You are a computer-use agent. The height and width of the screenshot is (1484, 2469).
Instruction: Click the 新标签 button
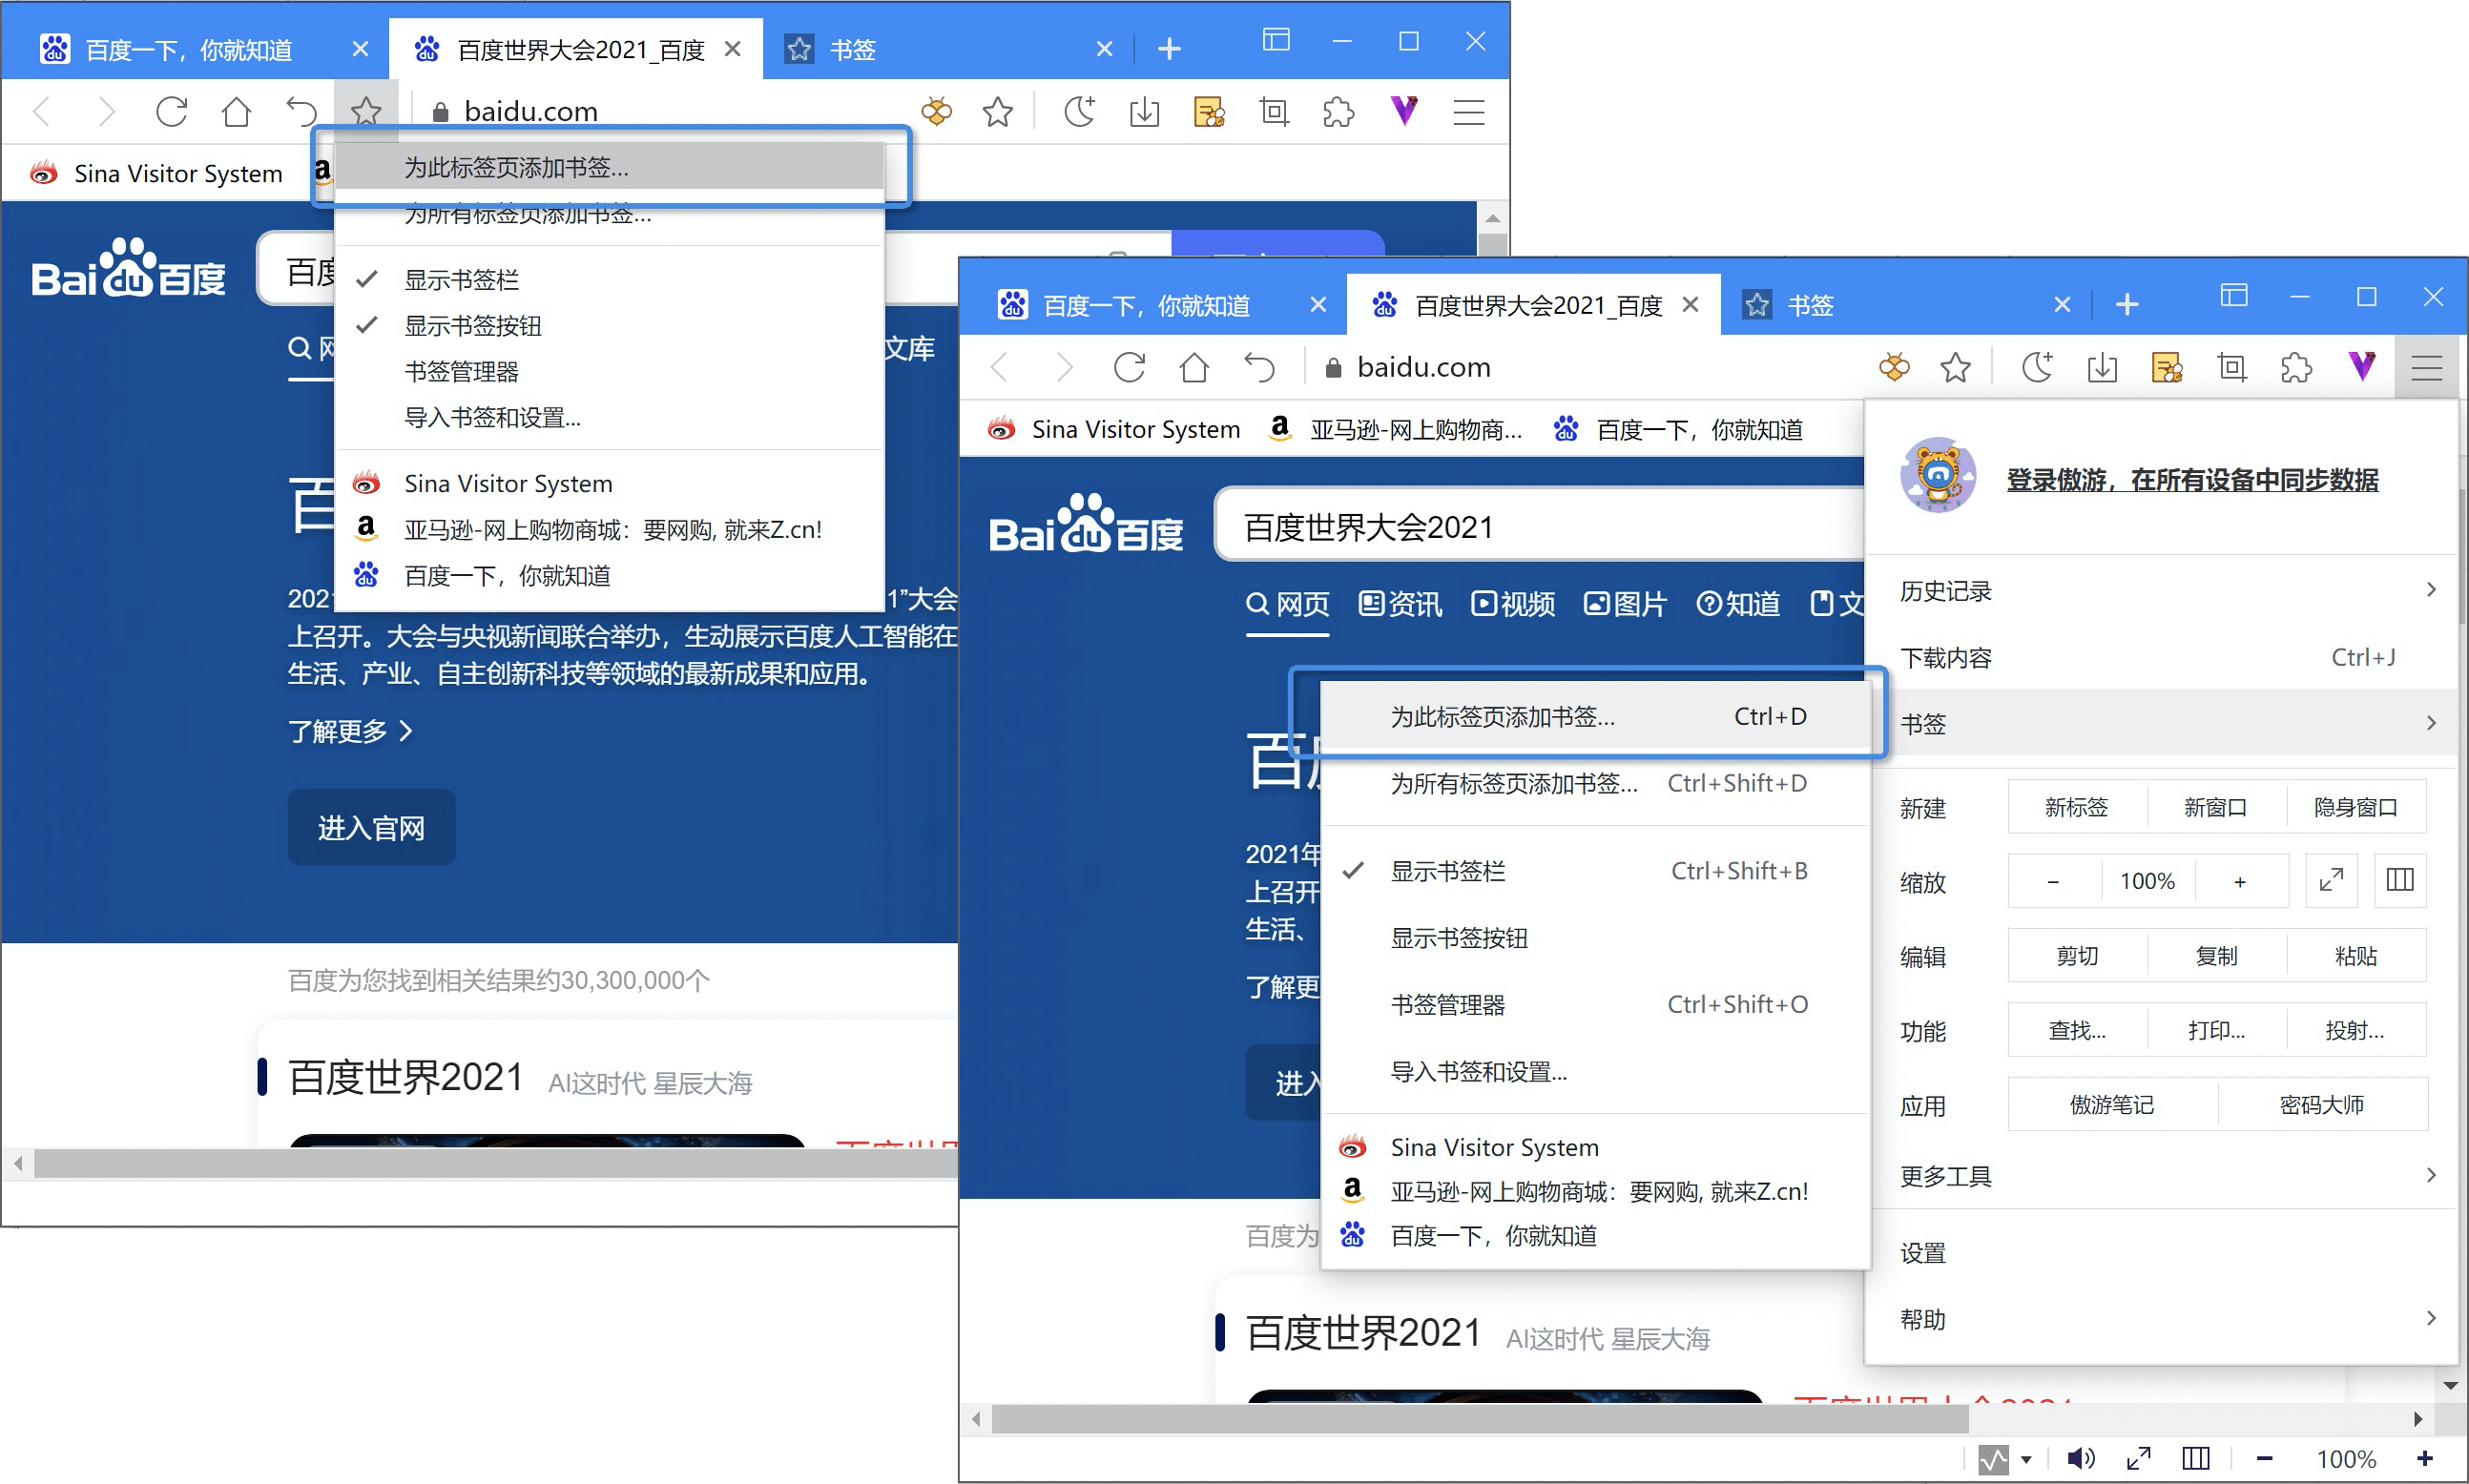(x=2076, y=807)
